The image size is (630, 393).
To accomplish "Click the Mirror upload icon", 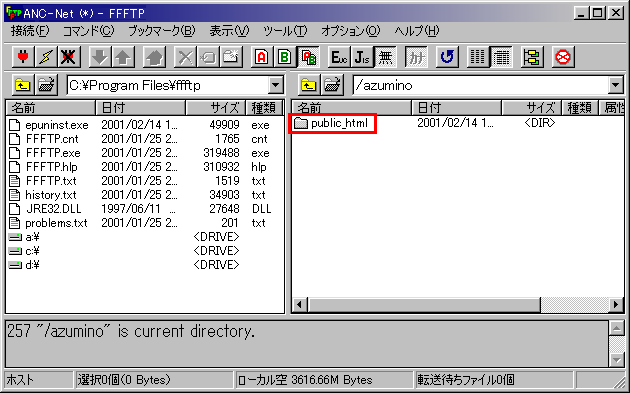I will point(154,57).
